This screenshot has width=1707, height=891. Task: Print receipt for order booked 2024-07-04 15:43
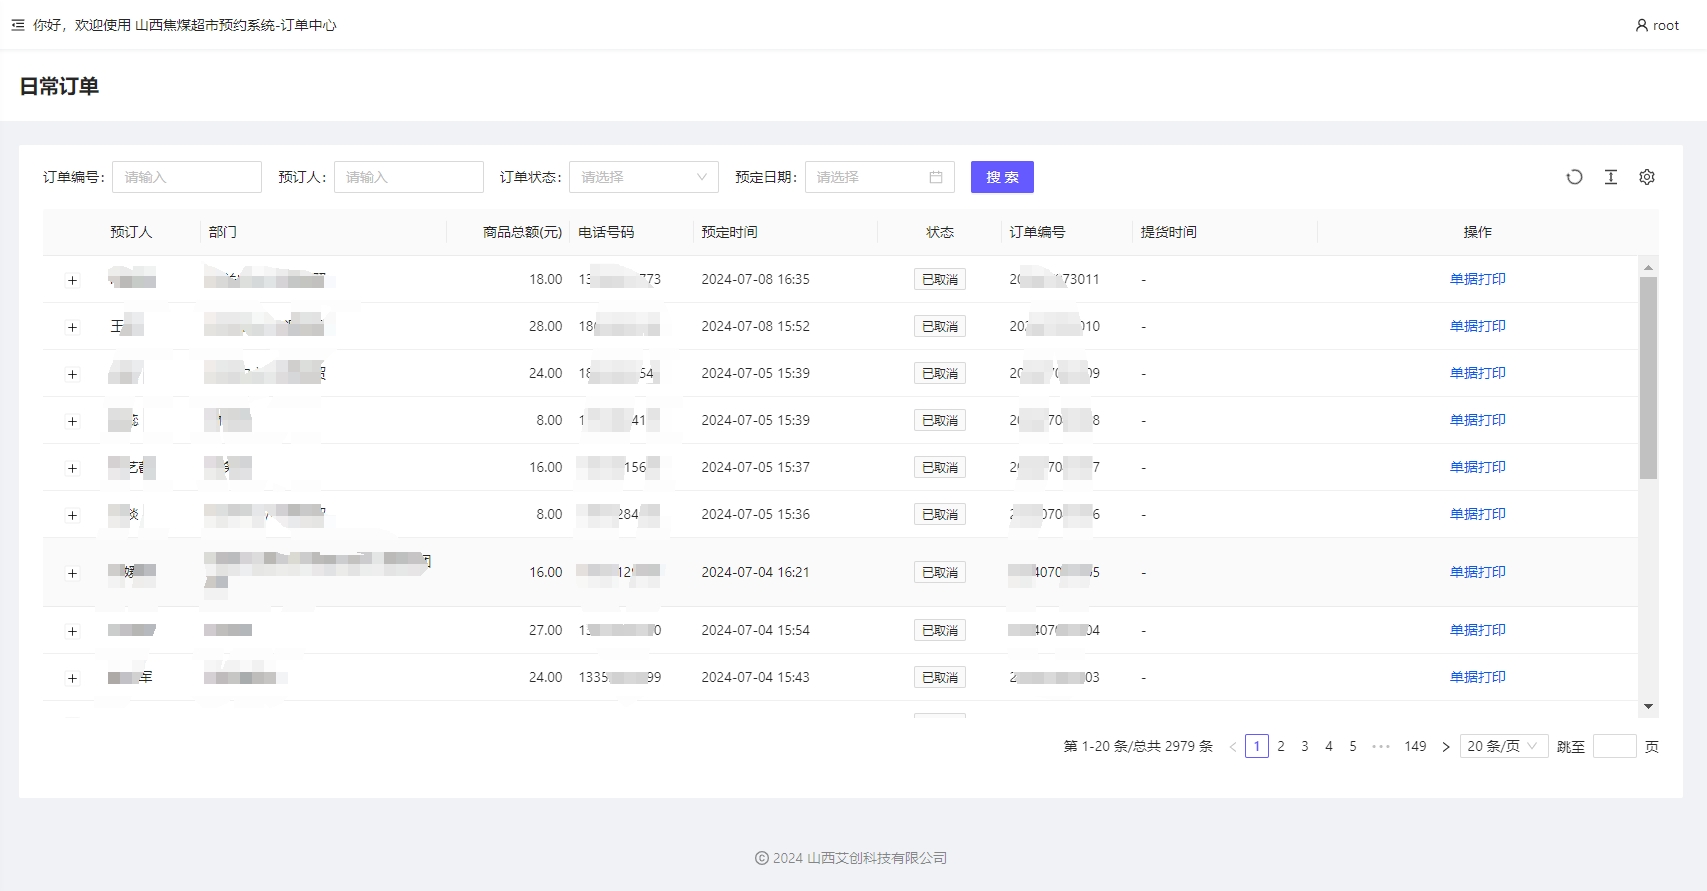click(x=1477, y=677)
